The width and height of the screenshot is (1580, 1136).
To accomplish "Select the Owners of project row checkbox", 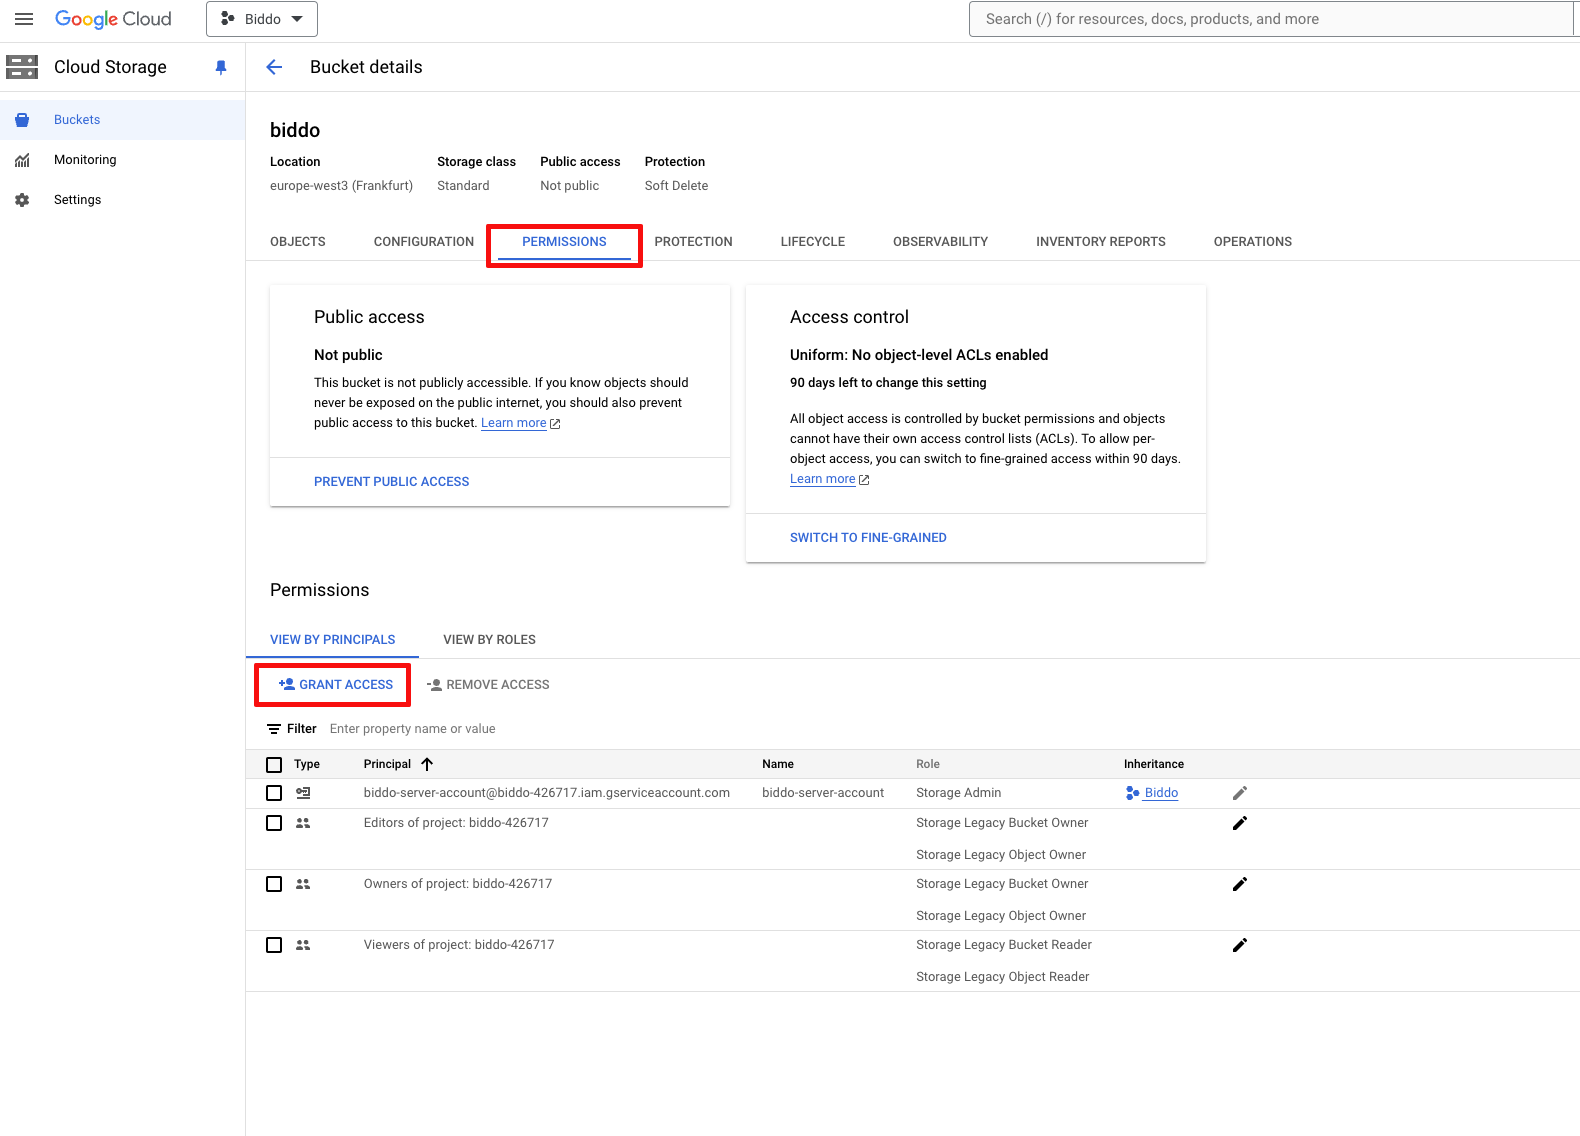I will pos(274,884).
